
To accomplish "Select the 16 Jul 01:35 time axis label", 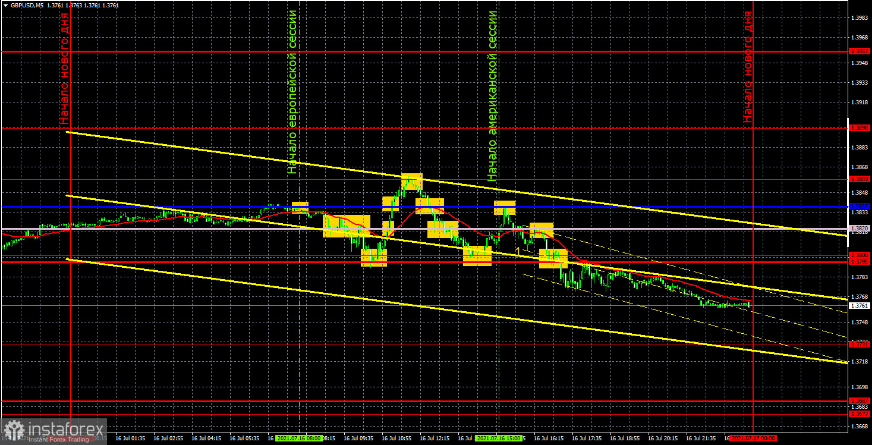I will pyautogui.click(x=131, y=438).
